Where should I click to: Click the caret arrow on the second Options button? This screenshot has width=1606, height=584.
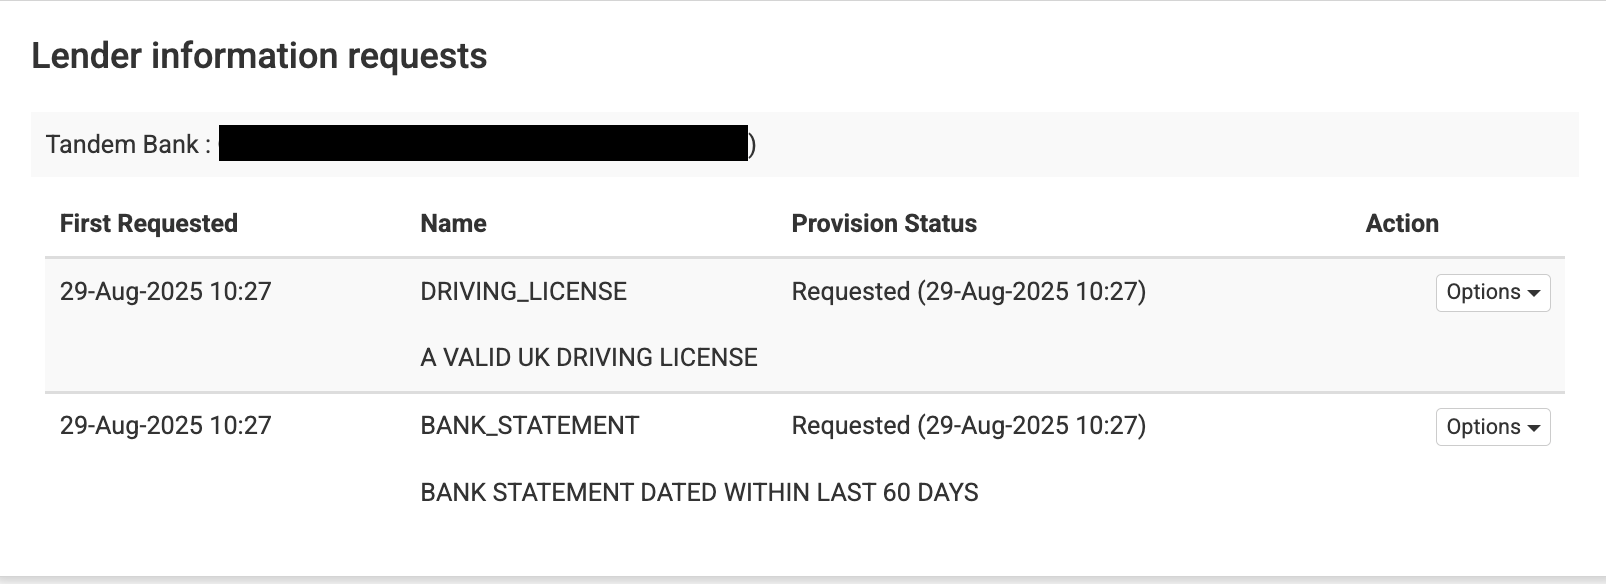click(x=1534, y=427)
